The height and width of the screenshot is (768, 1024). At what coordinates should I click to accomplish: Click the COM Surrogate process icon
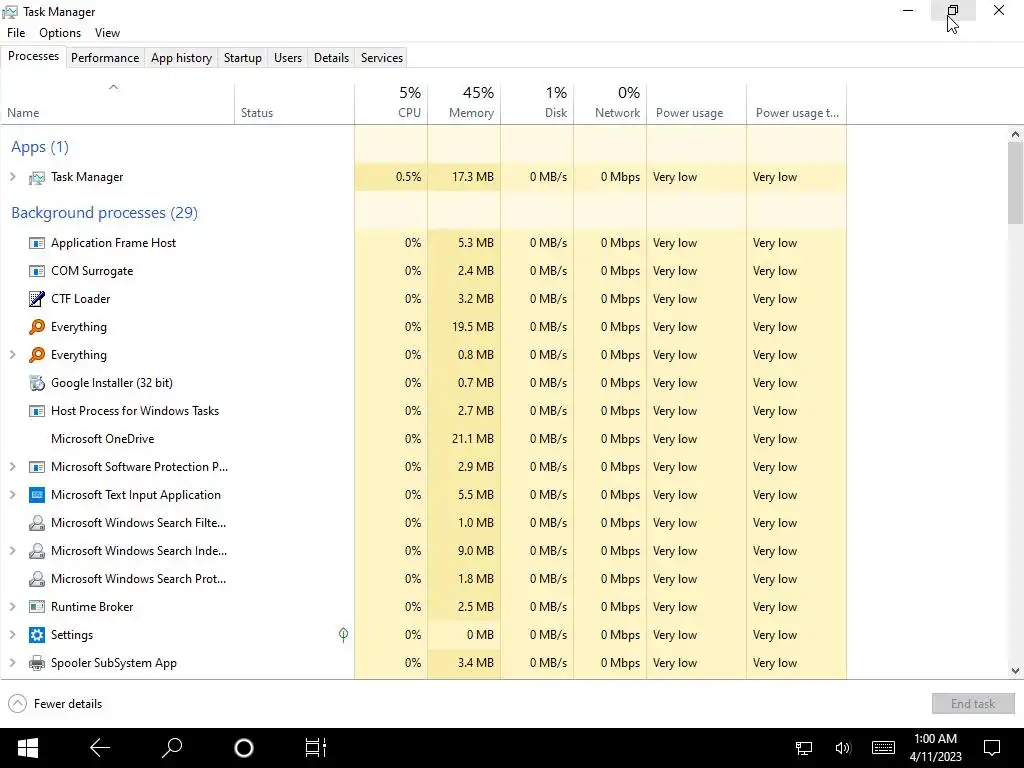click(37, 271)
